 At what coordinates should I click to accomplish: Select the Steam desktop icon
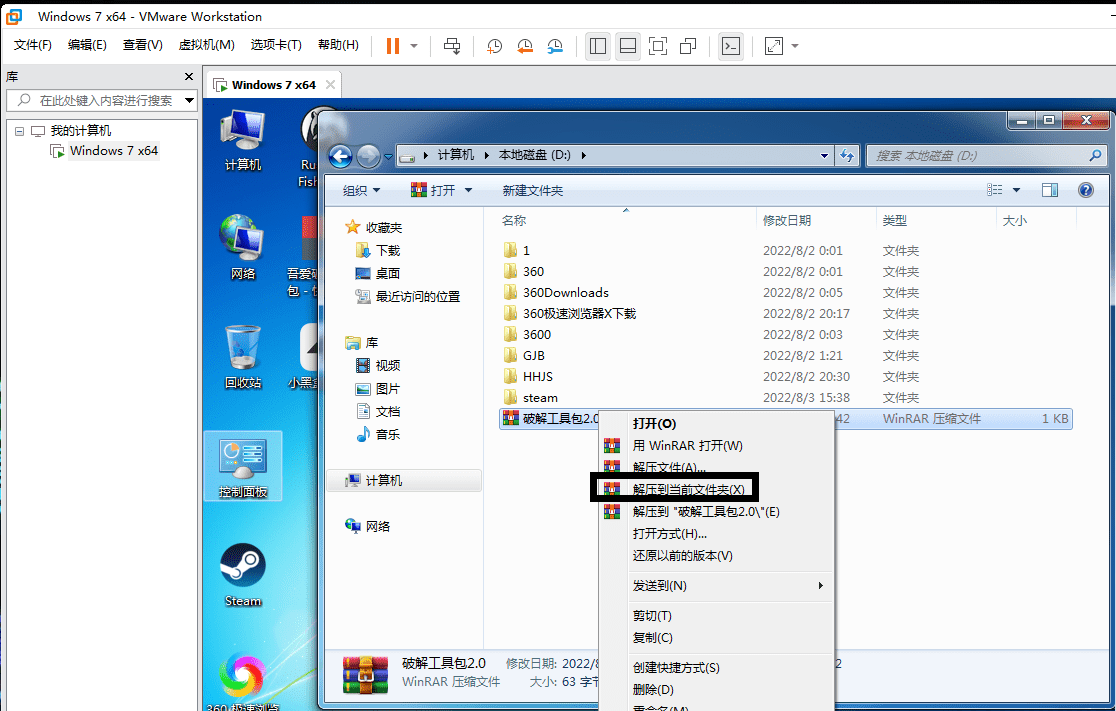click(x=243, y=576)
